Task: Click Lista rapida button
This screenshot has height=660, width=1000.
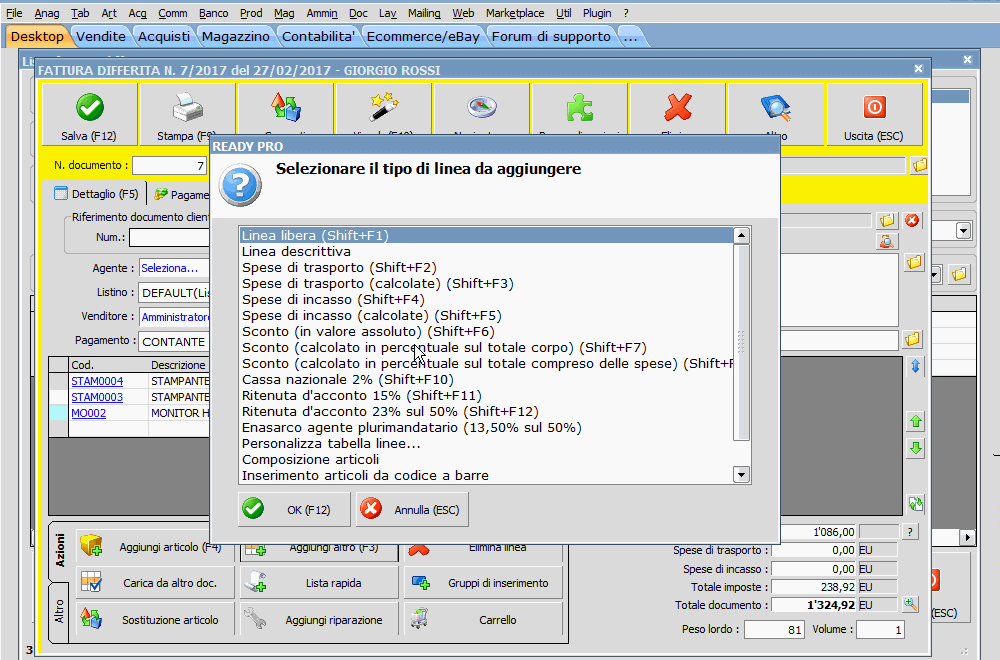Action: (319, 583)
